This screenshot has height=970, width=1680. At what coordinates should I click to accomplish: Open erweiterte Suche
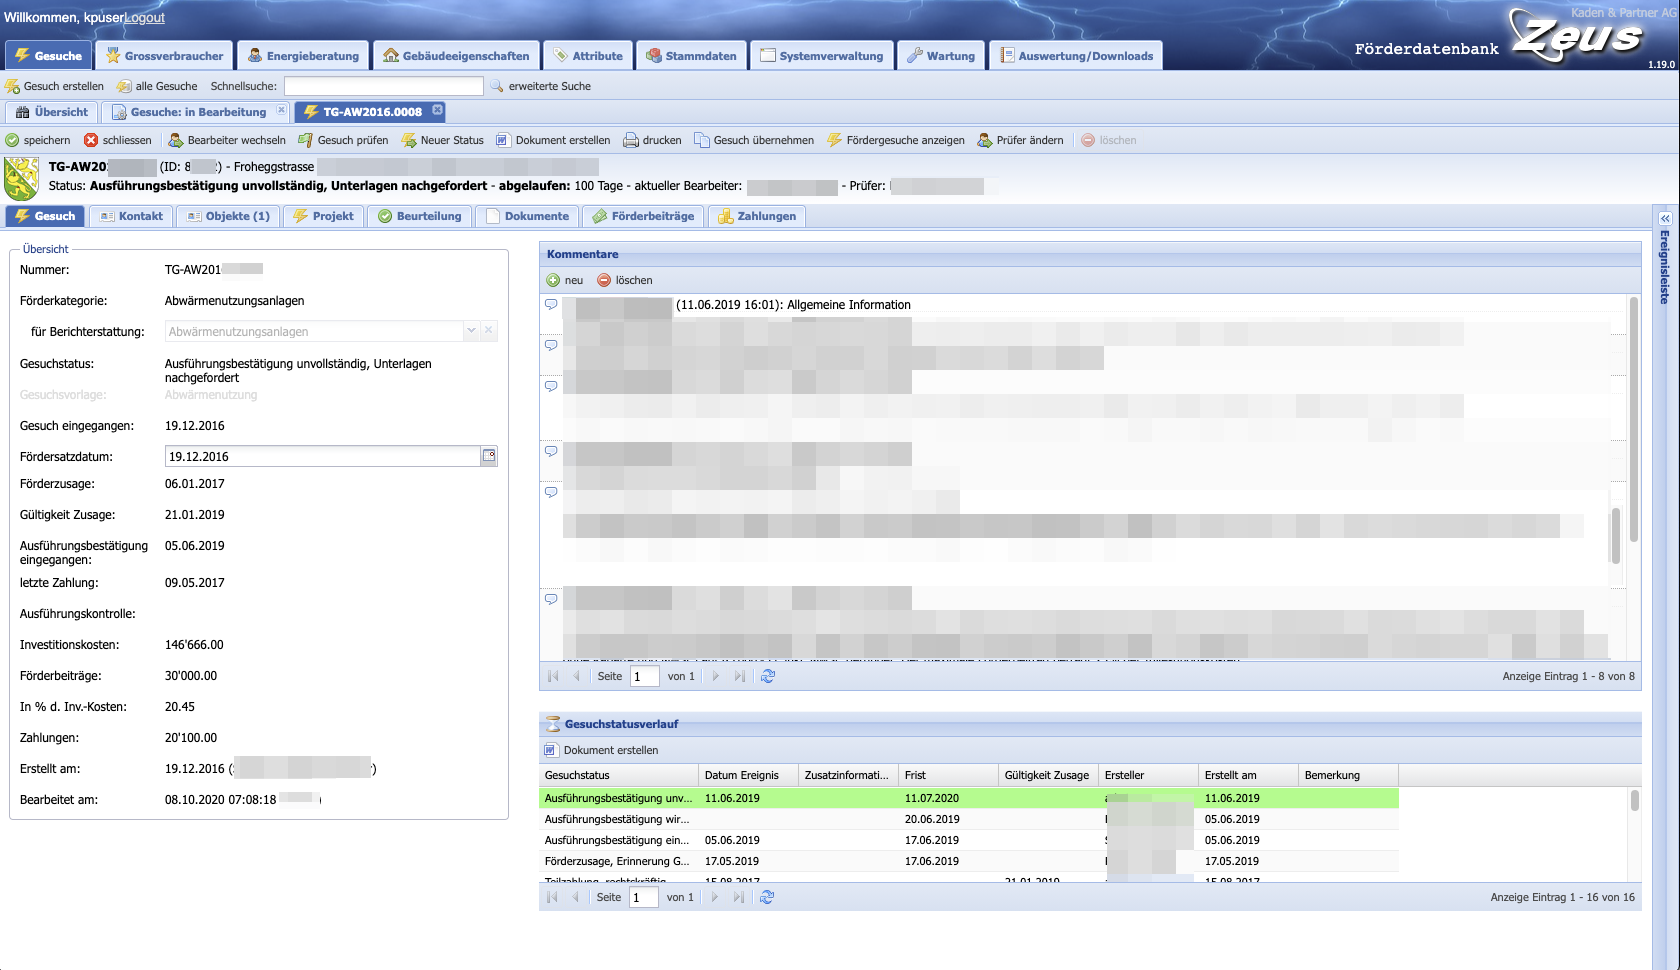tap(540, 86)
